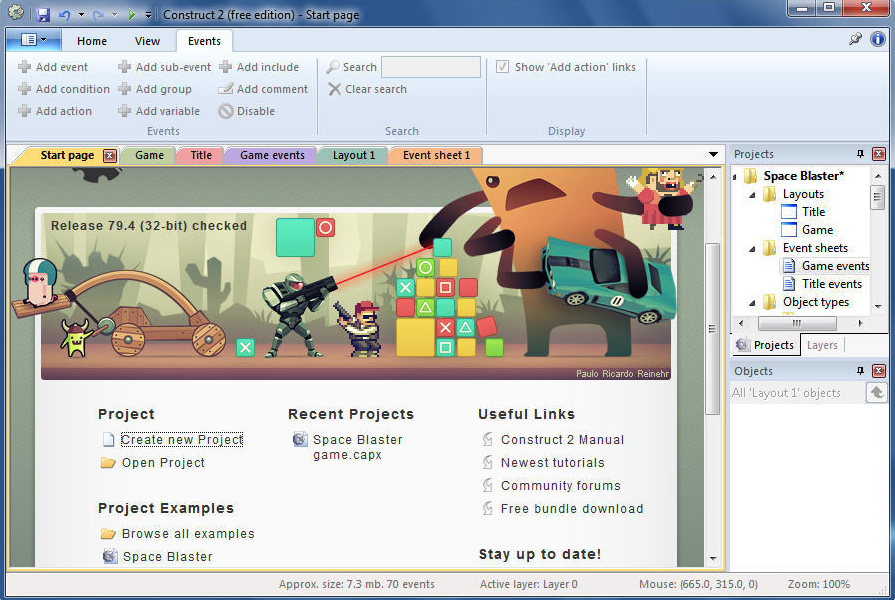895x600 pixels.
Task: Open recent project Space Blaster game.capx
Action: tap(358, 447)
